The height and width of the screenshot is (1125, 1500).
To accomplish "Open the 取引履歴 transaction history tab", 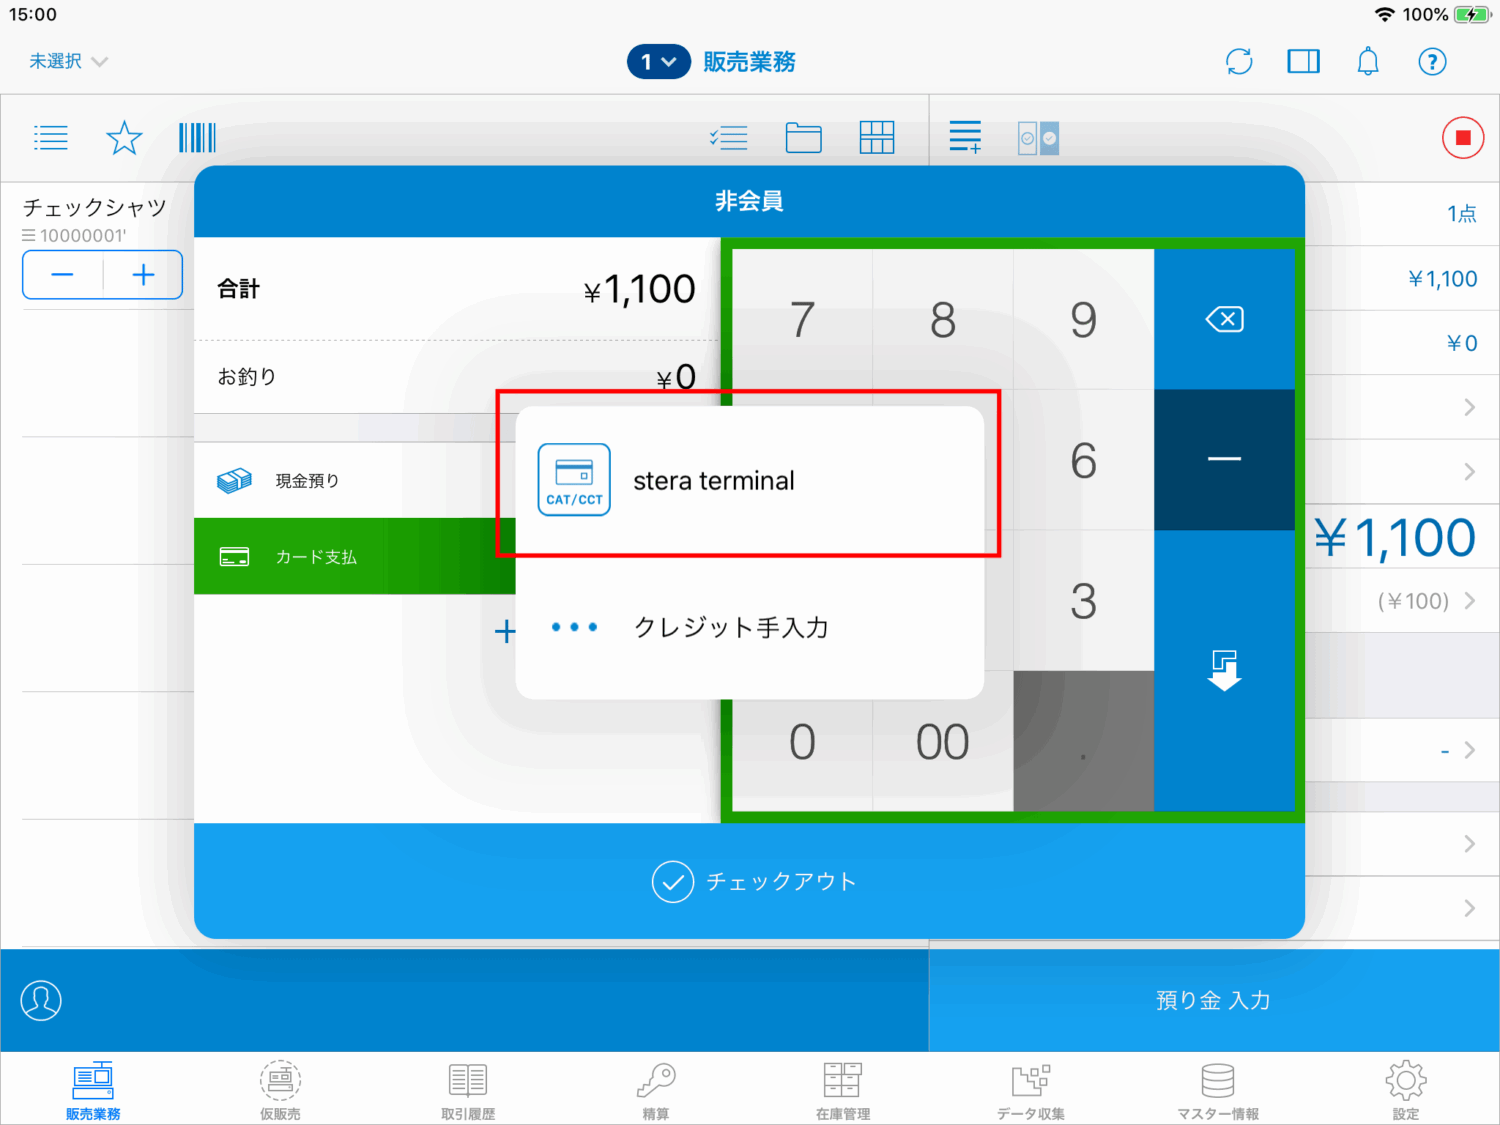I will tap(466, 1090).
